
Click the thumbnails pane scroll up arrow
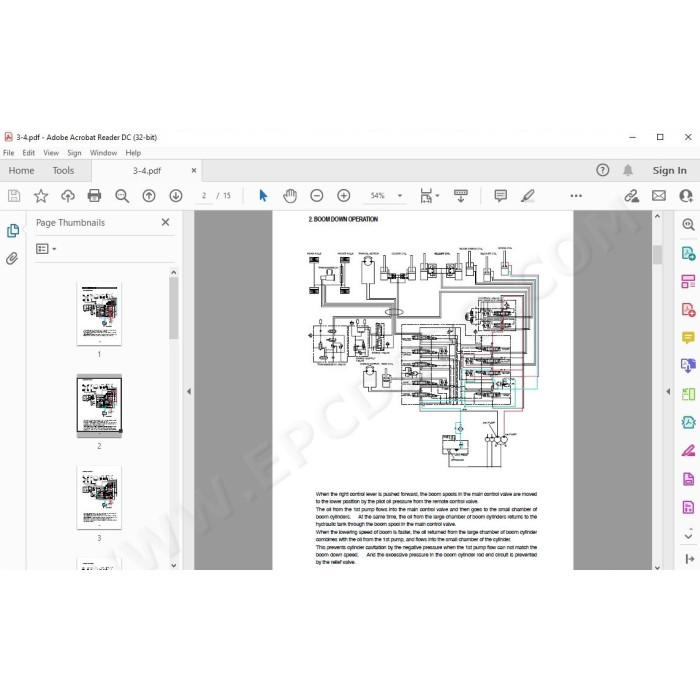pos(174,272)
